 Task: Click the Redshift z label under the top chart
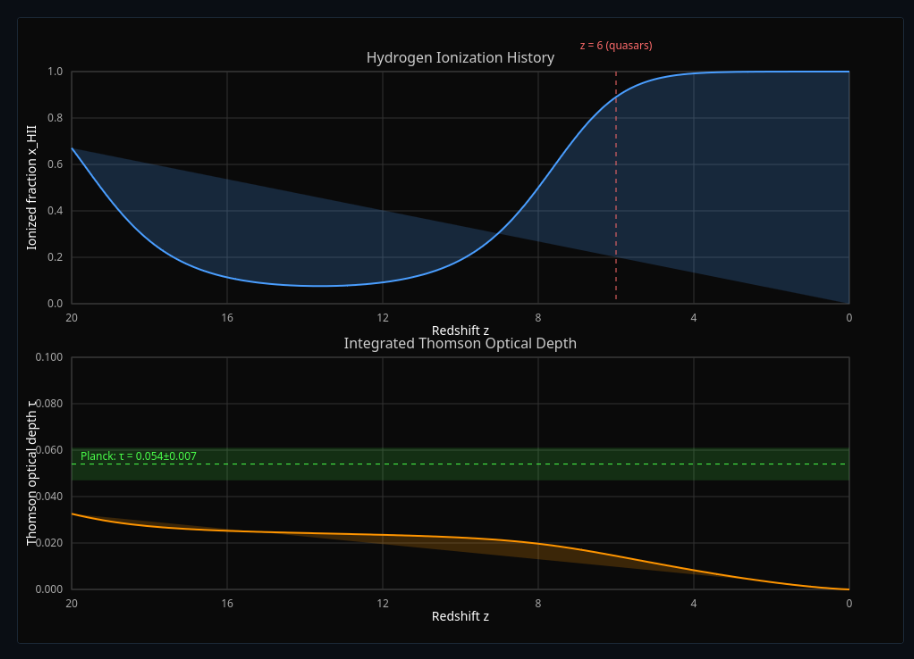(460, 330)
